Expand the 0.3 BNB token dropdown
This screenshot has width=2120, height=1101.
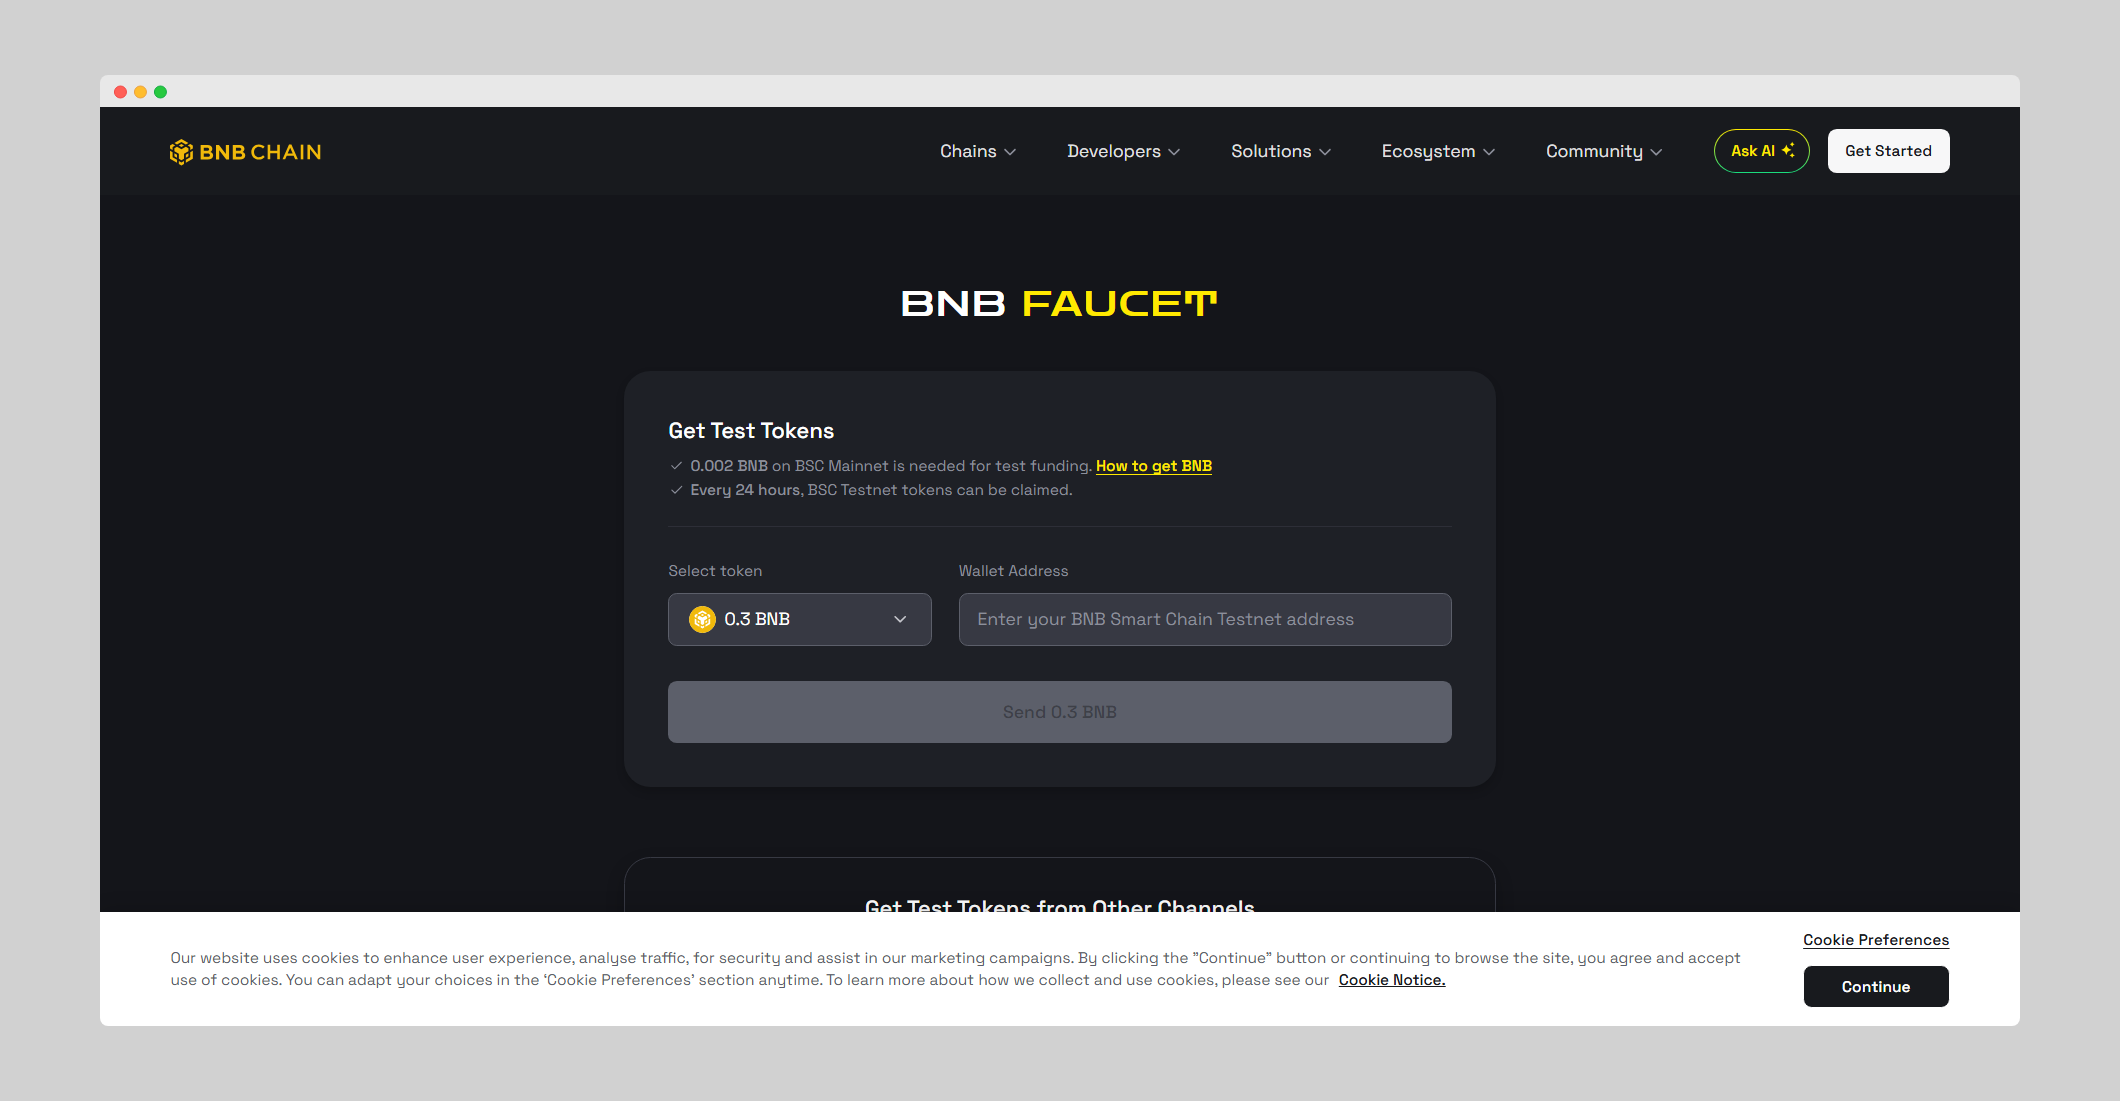point(799,620)
